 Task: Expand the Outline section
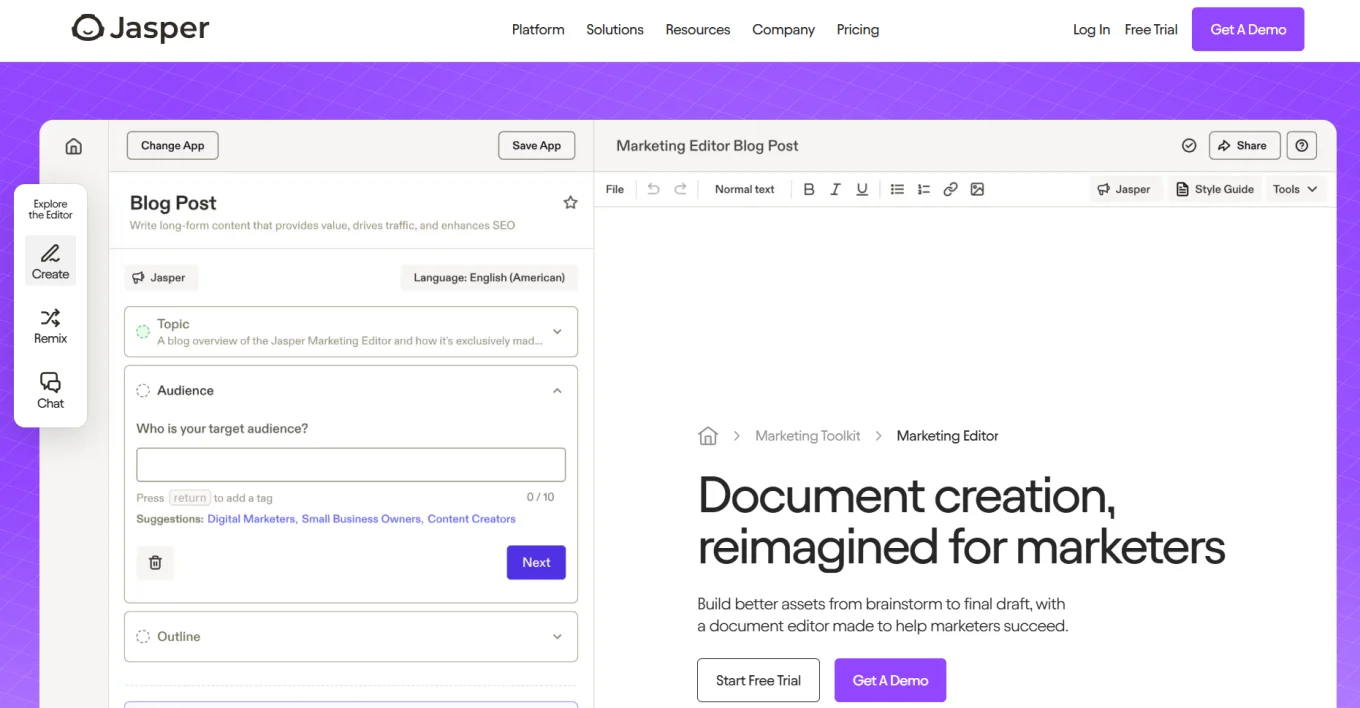click(557, 637)
